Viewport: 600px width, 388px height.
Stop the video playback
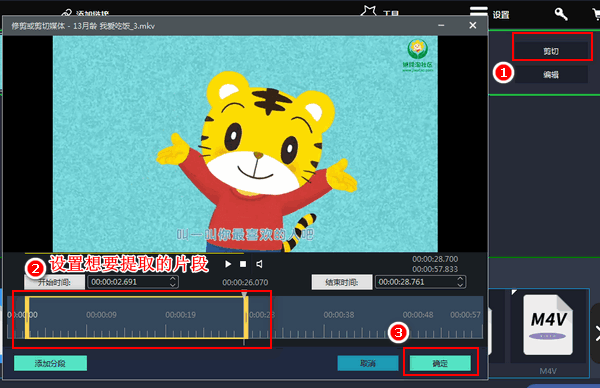(243, 264)
